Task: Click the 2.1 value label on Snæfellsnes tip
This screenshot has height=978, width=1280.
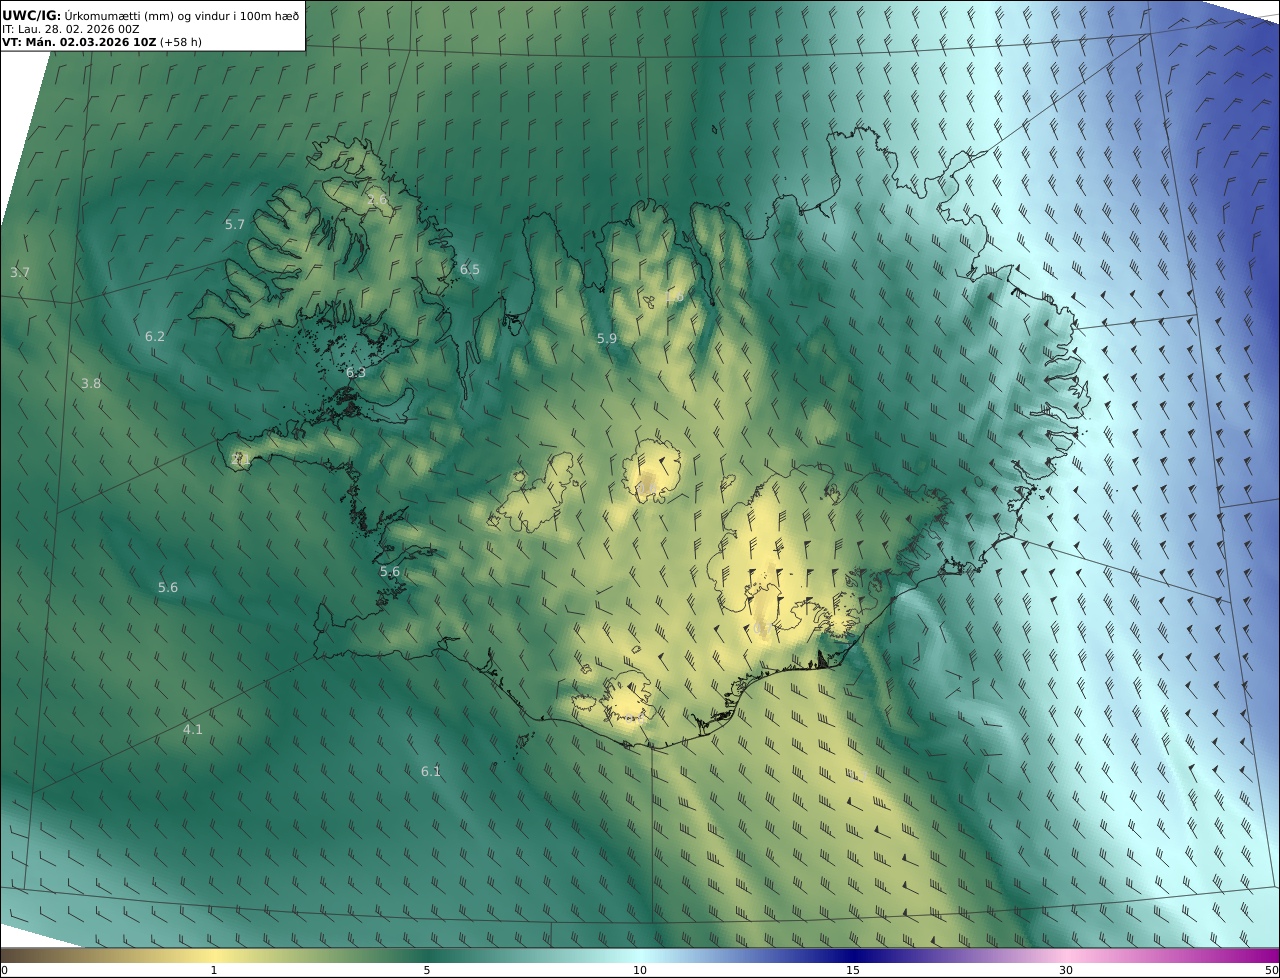Action: [x=240, y=460]
